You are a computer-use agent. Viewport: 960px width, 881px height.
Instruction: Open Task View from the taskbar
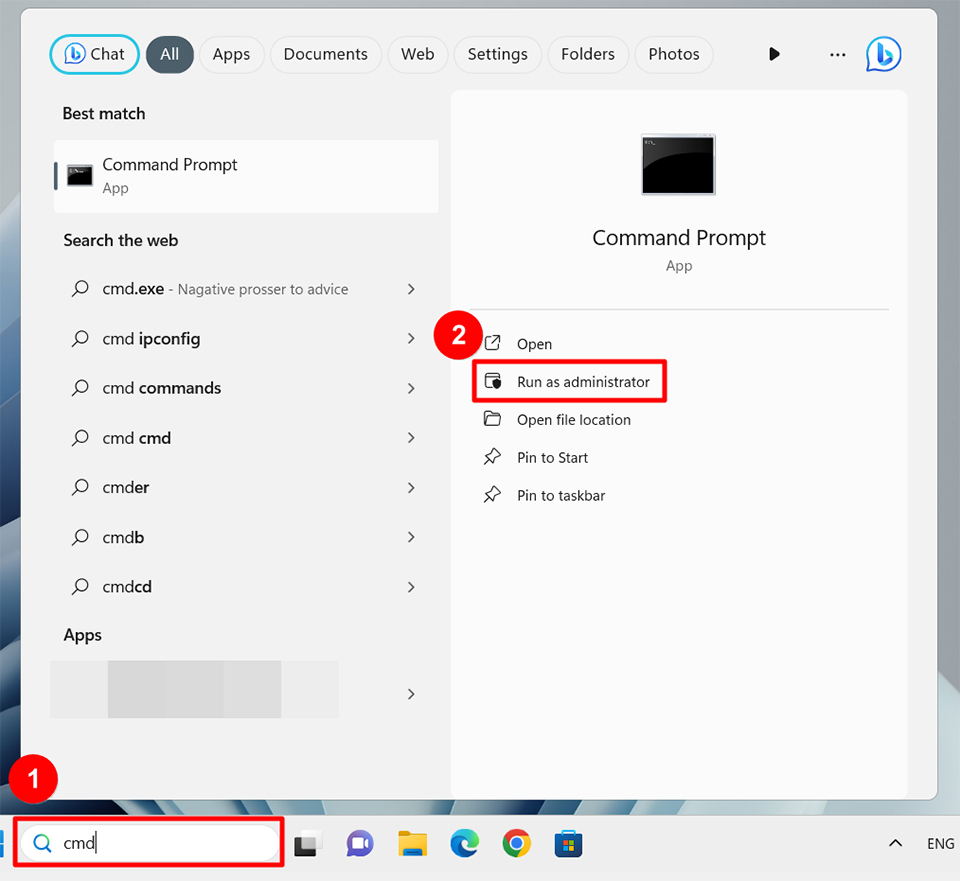pyautogui.click(x=307, y=844)
